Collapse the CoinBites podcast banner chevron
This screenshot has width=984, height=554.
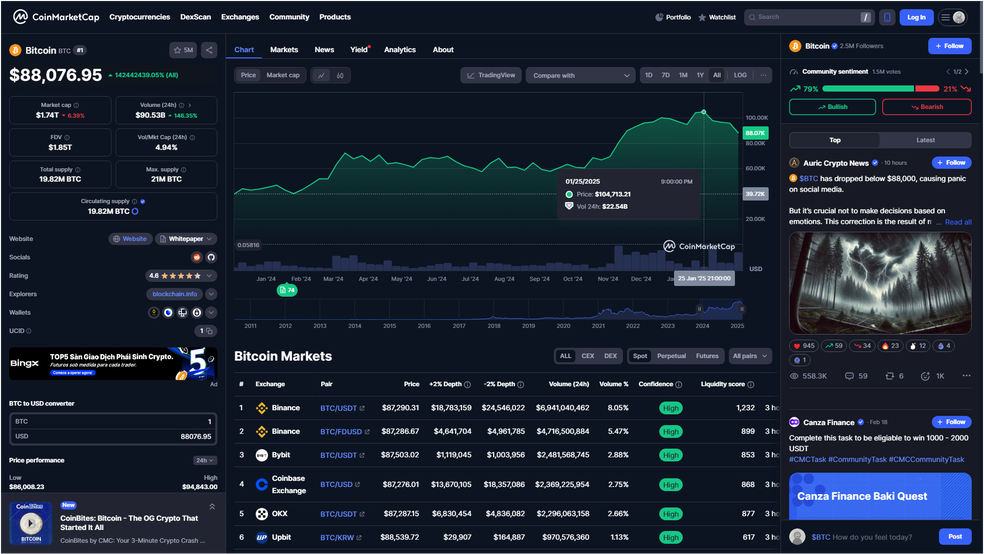212,506
